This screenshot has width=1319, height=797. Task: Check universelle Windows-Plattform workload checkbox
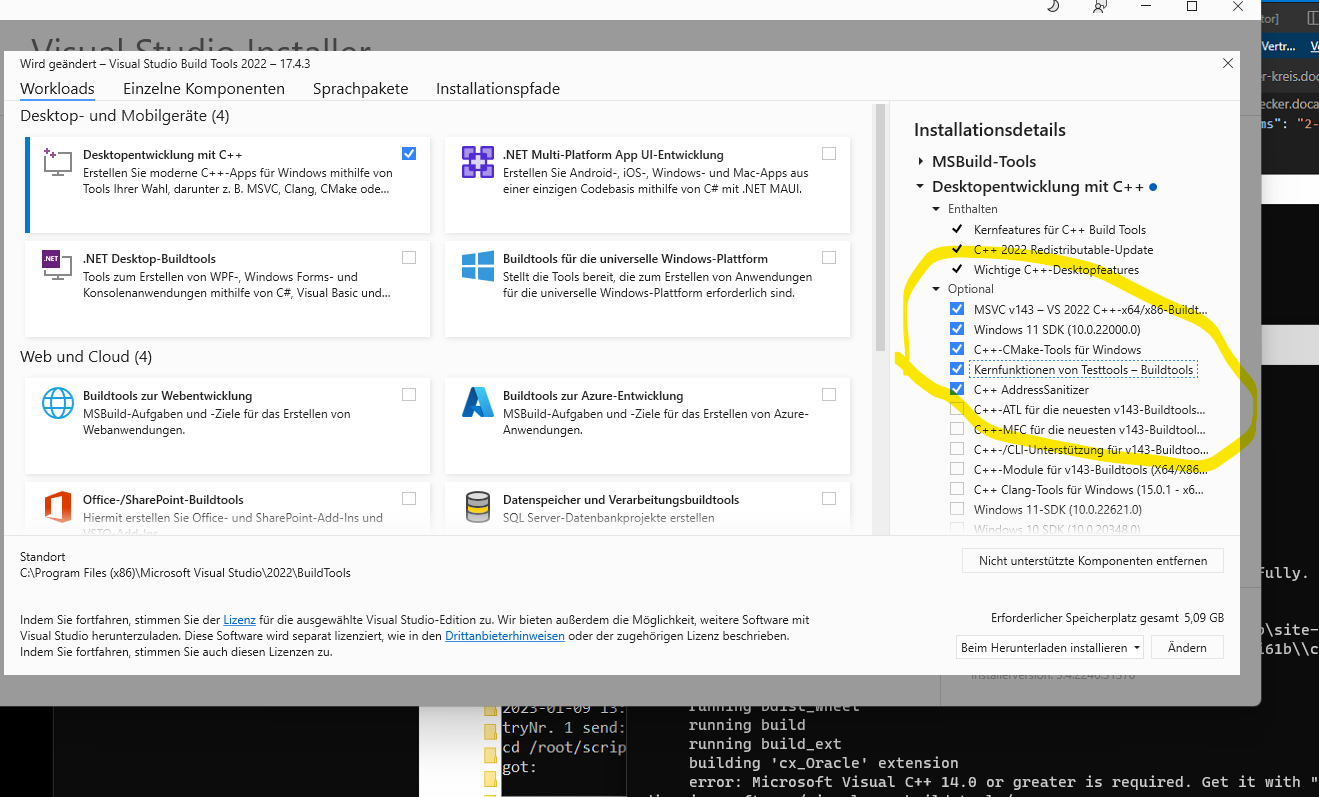(x=829, y=257)
